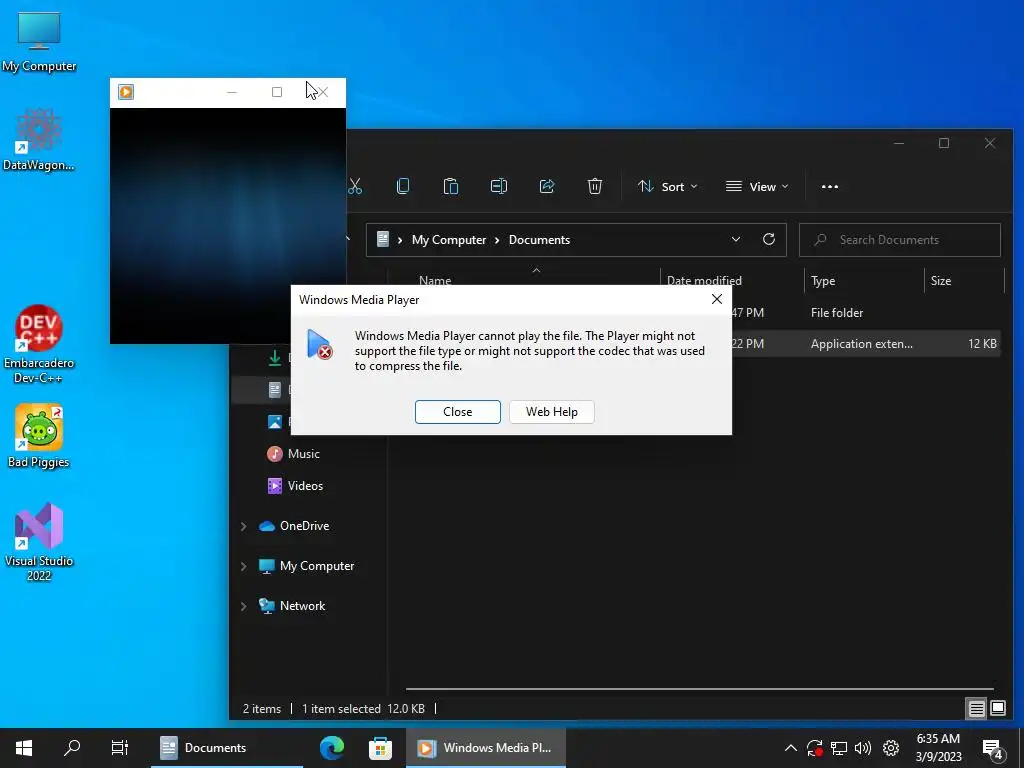
Task: Click Close in the Windows Media Player dialog
Action: [458, 412]
